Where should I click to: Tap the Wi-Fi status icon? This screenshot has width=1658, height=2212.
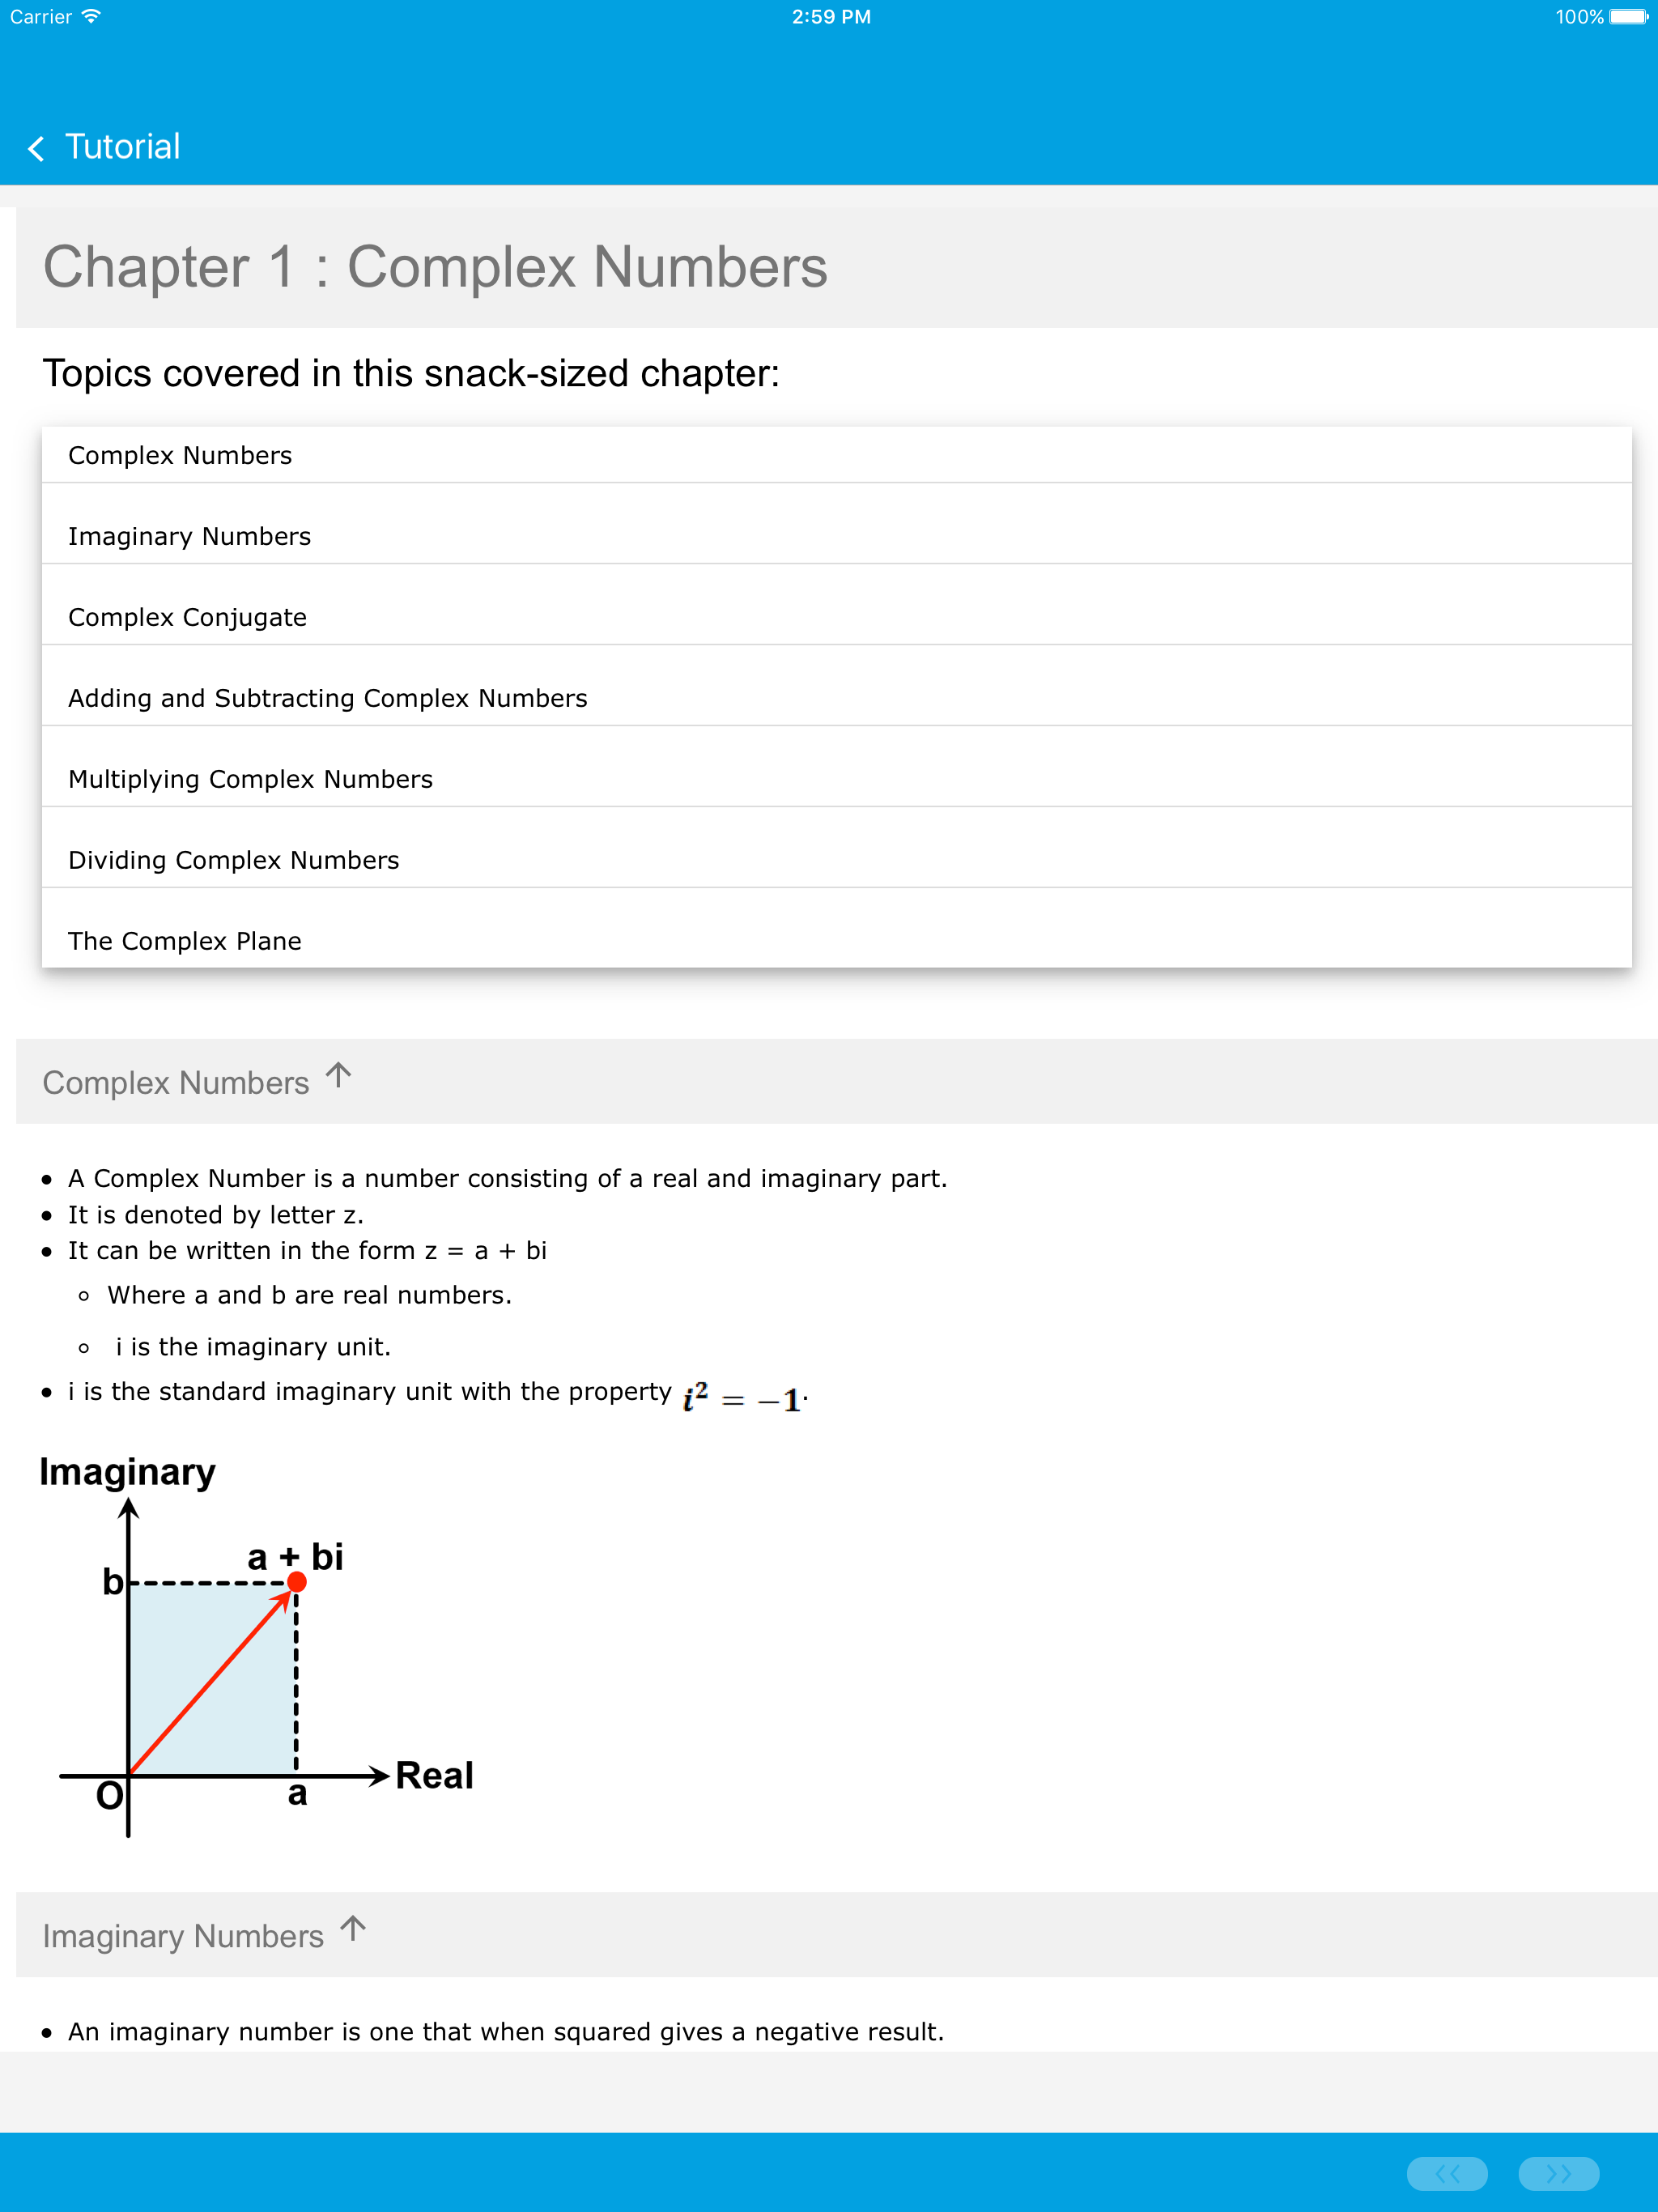pos(91,16)
